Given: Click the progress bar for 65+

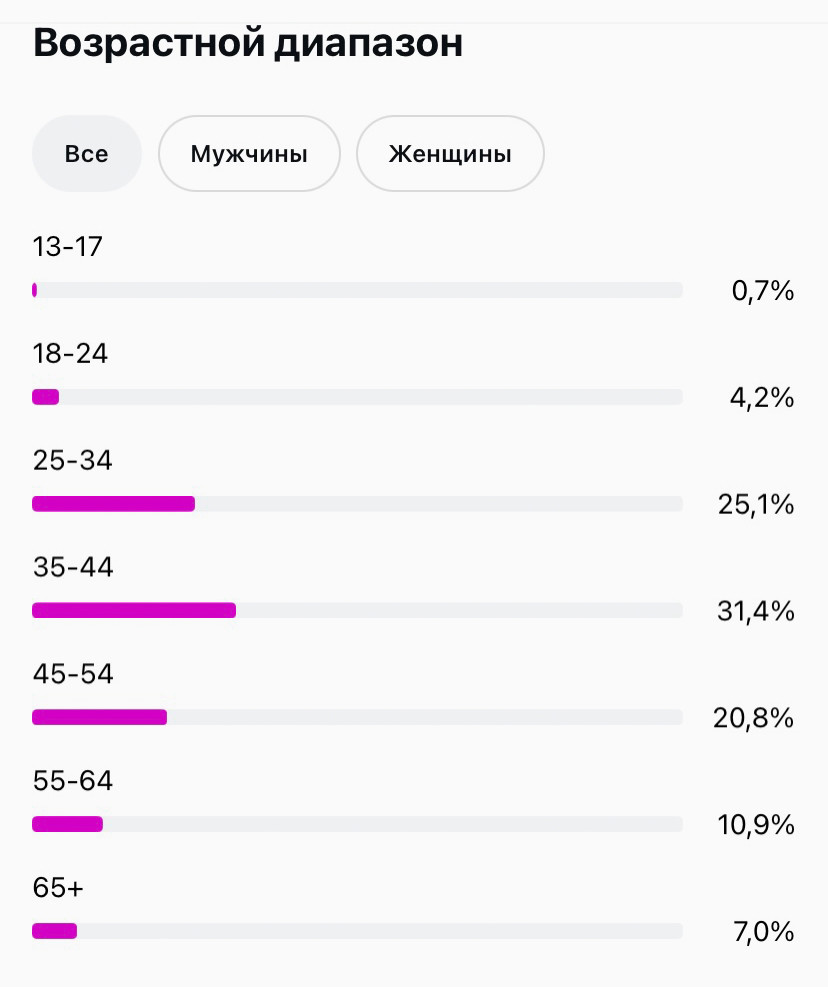Looking at the screenshot, I should pyautogui.click(x=357, y=931).
